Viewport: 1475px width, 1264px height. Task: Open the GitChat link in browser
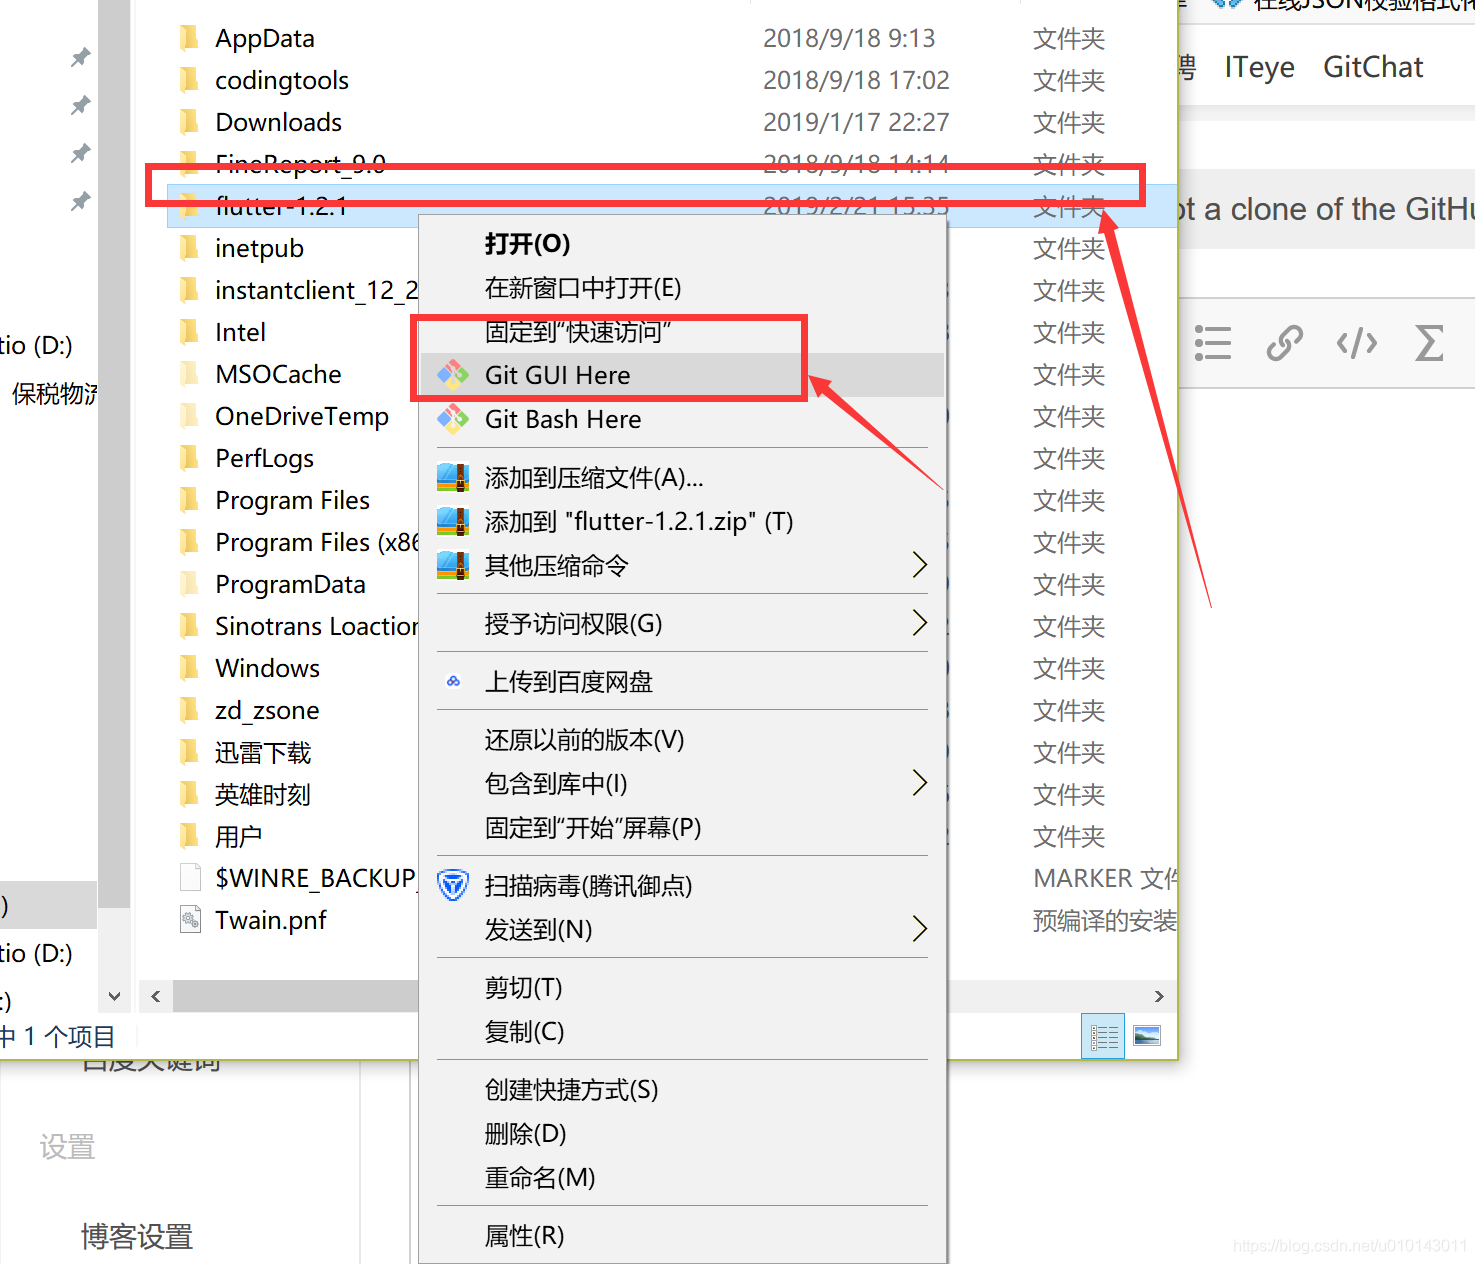(1373, 67)
